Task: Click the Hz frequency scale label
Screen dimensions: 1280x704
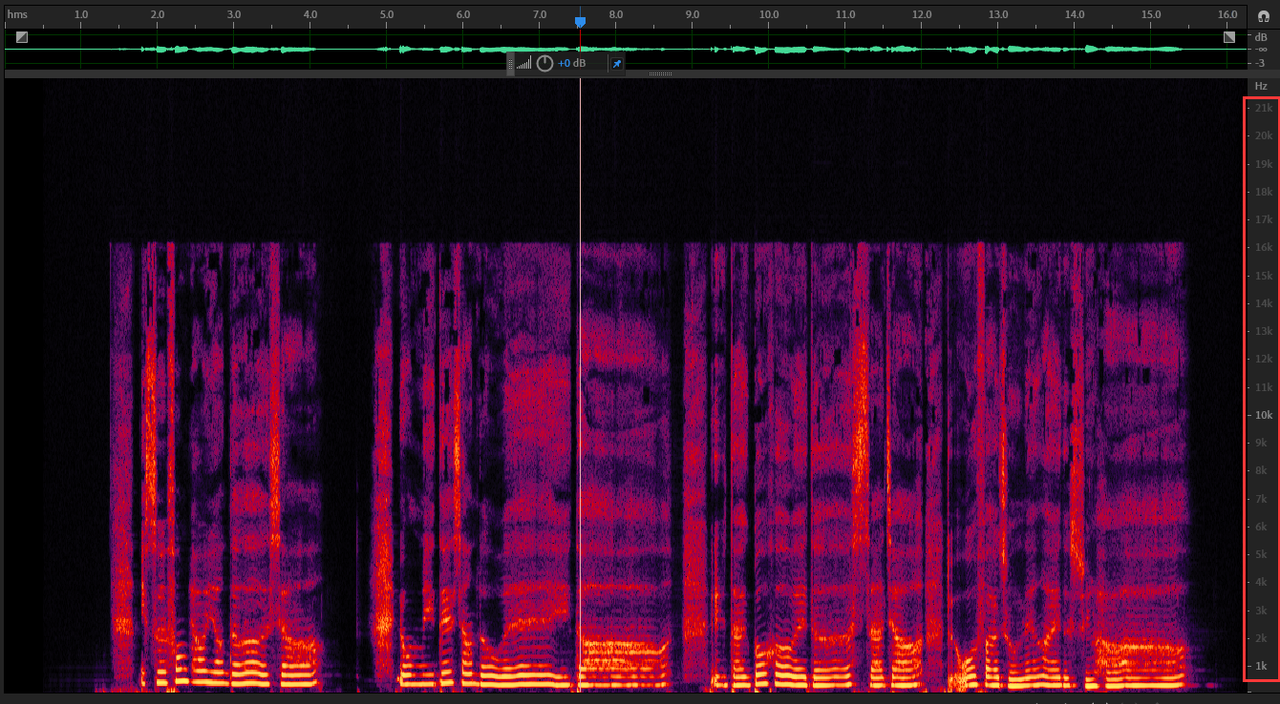Action: (1261, 86)
